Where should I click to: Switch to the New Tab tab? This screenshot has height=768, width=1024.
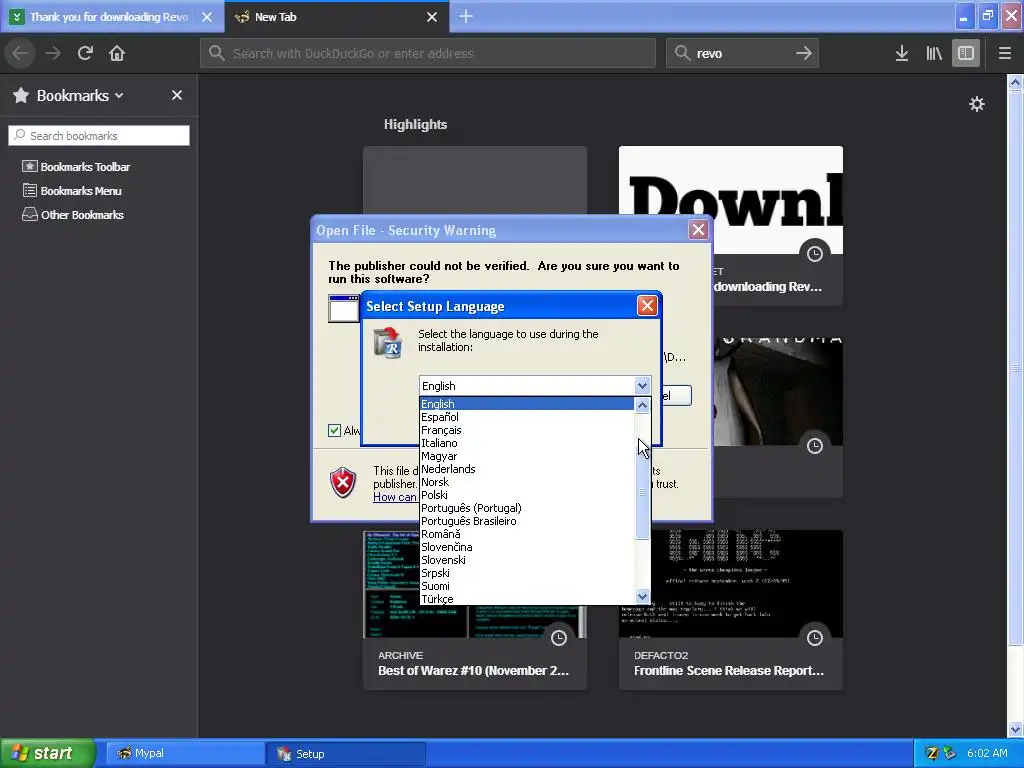(x=336, y=17)
